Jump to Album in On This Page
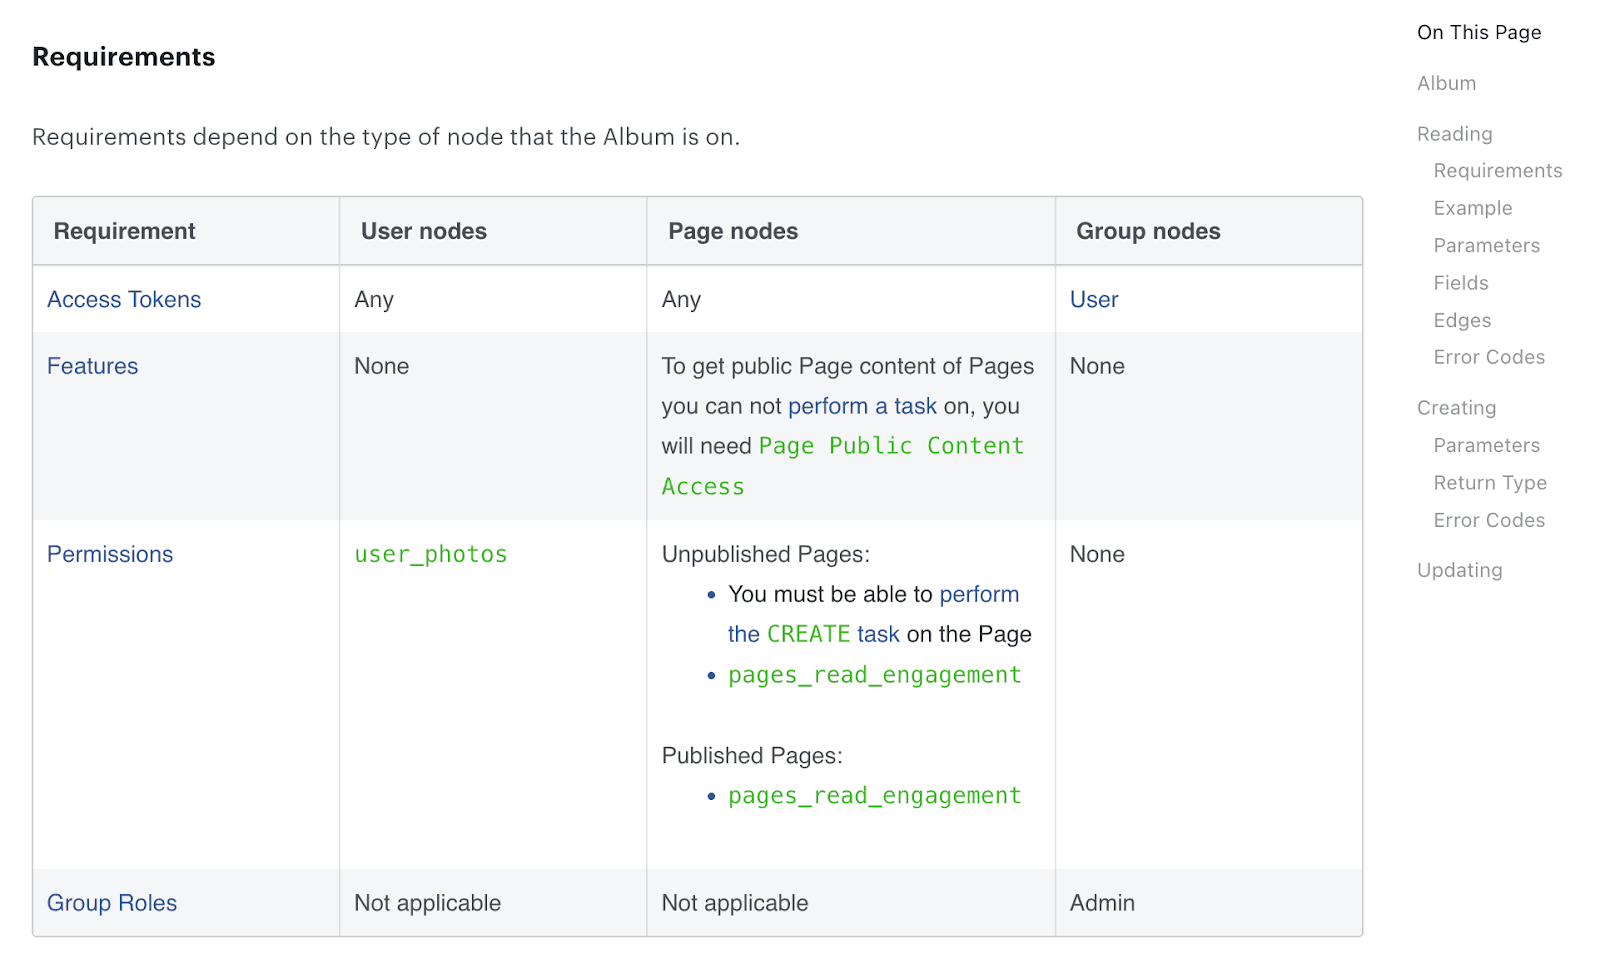The width and height of the screenshot is (1600, 969). click(x=1446, y=84)
